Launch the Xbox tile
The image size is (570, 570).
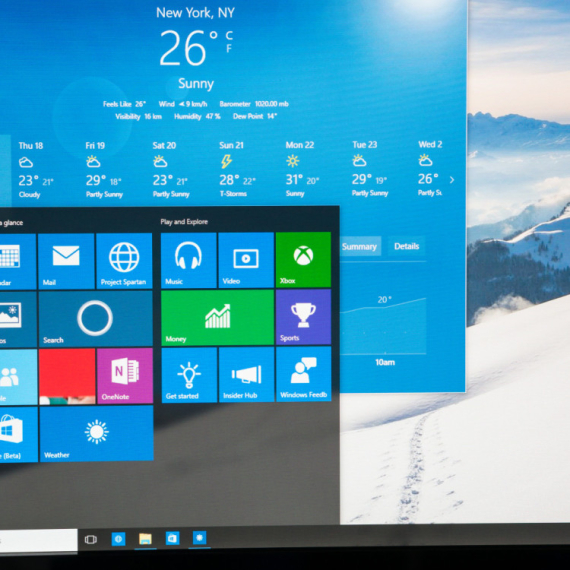(304, 260)
